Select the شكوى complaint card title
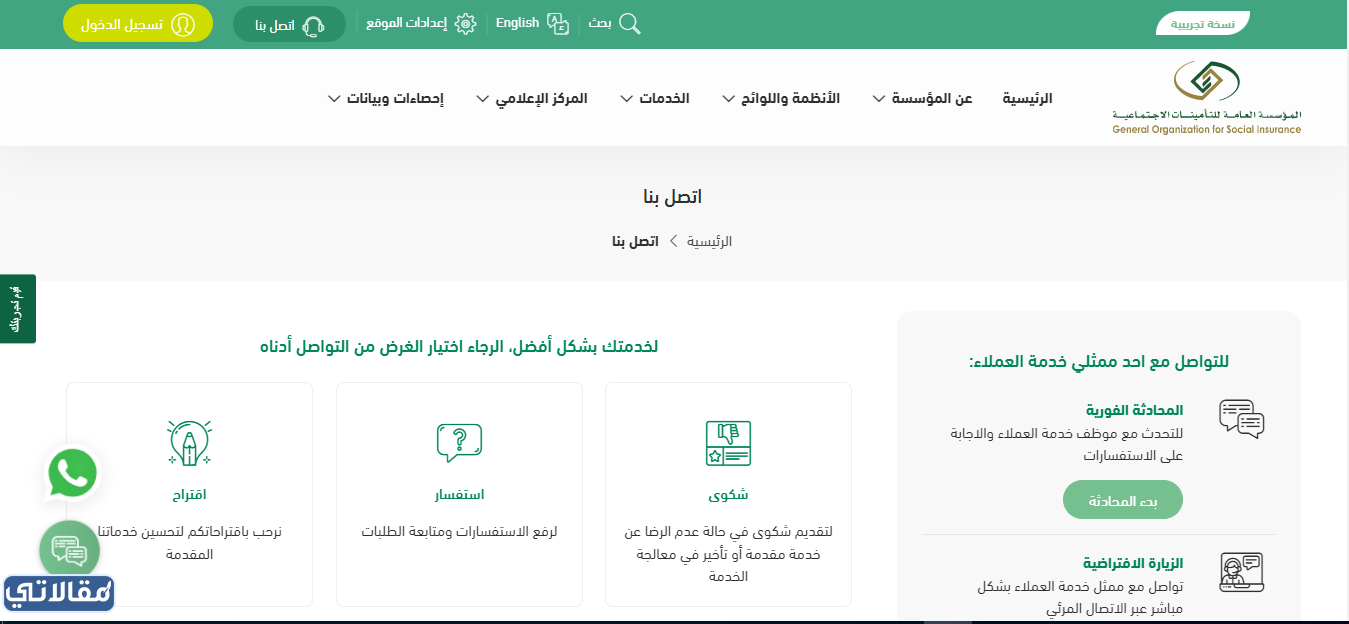Screen dimensions: 1349x624 tap(728, 495)
